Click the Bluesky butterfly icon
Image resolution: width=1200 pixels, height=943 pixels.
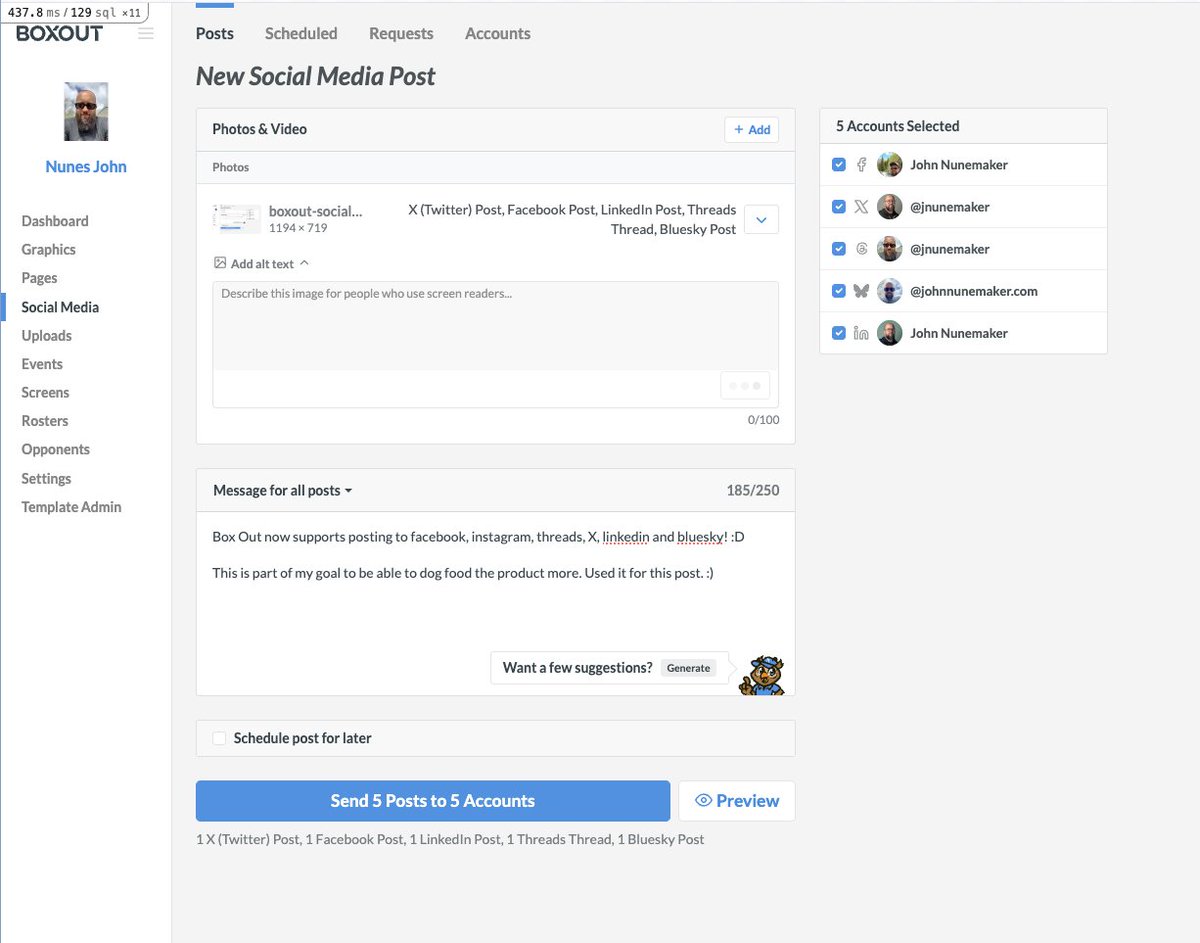[861, 291]
